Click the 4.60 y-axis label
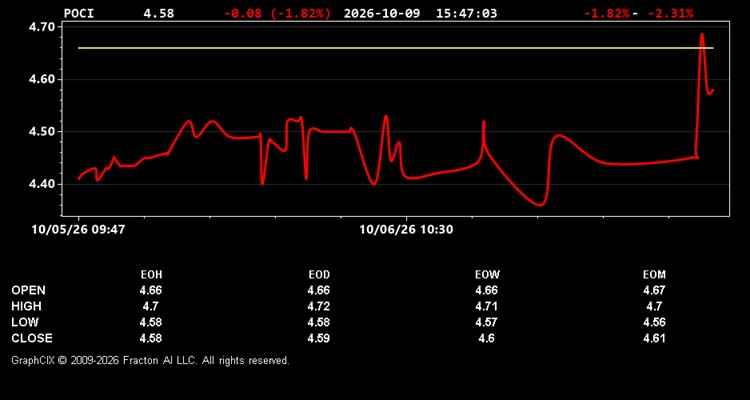Image resolution: width=750 pixels, height=400 pixels. 42,79
